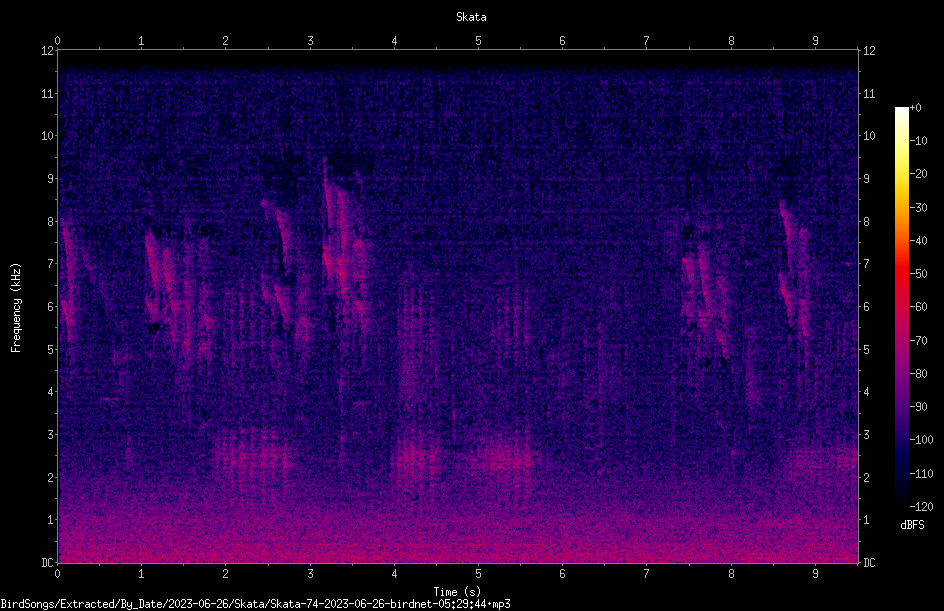Click the '12' label on left frequency axis
This screenshot has height=611, width=944.
point(47,51)
